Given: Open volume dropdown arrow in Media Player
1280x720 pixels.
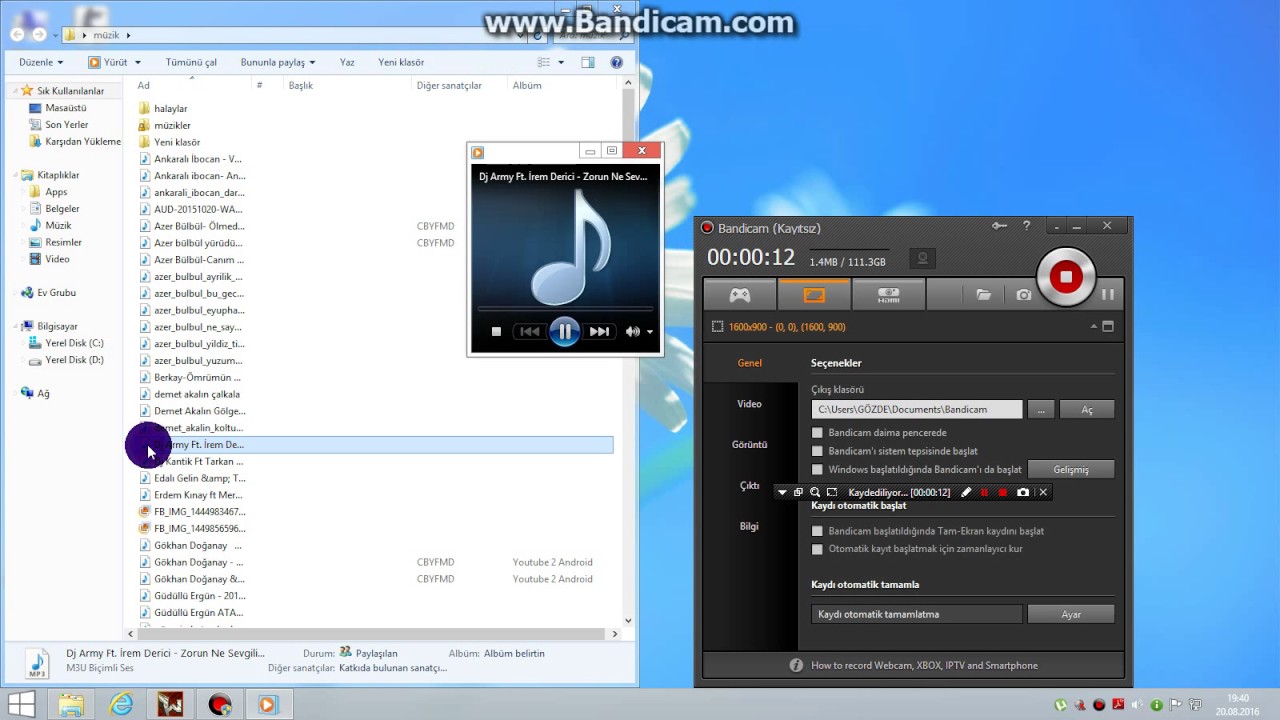Looking at the screenshot, I should click(650, 332).
